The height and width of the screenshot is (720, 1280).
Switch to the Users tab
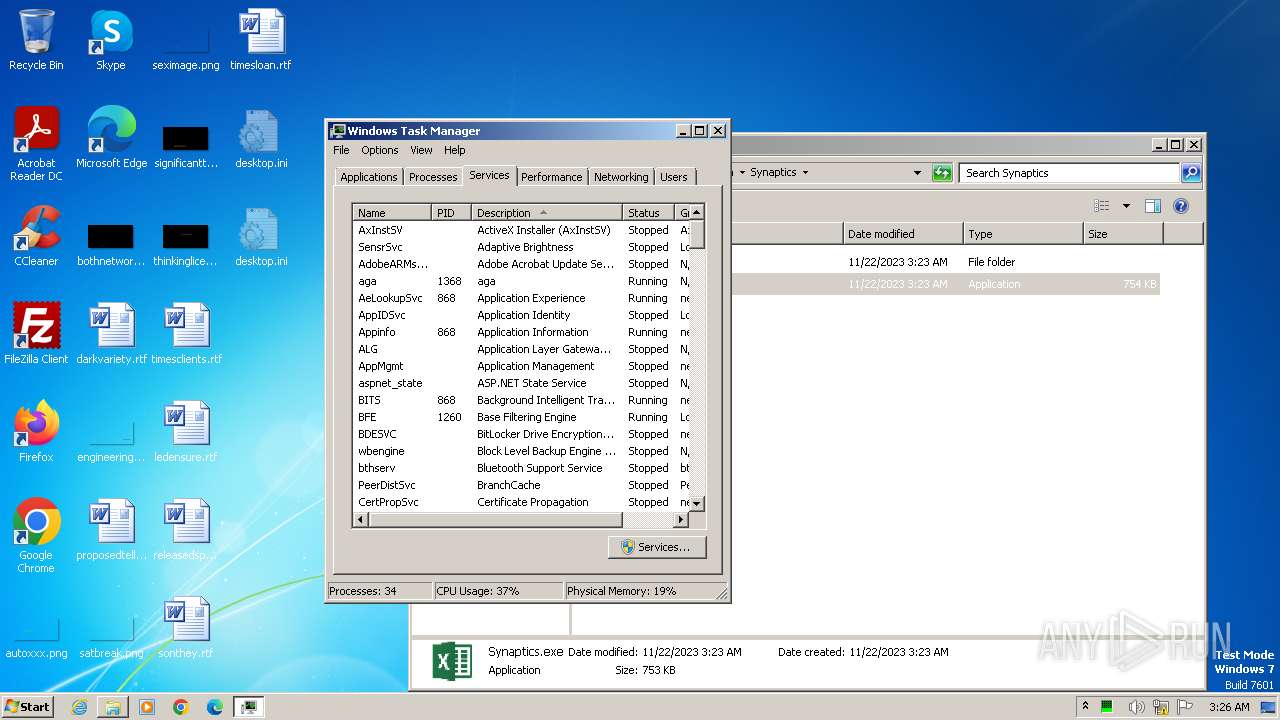point(674,177)
